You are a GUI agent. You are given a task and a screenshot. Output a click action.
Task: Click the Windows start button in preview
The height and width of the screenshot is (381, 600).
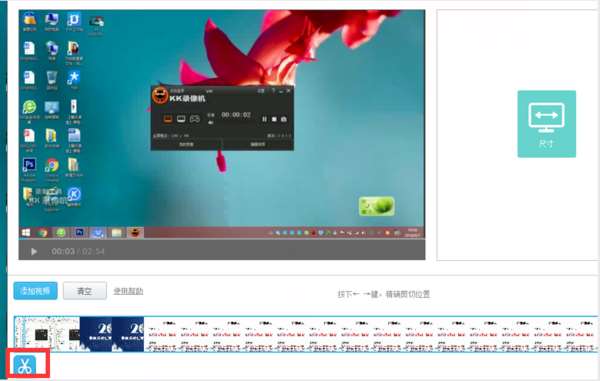pyautogui.click(x=26, y=233)
